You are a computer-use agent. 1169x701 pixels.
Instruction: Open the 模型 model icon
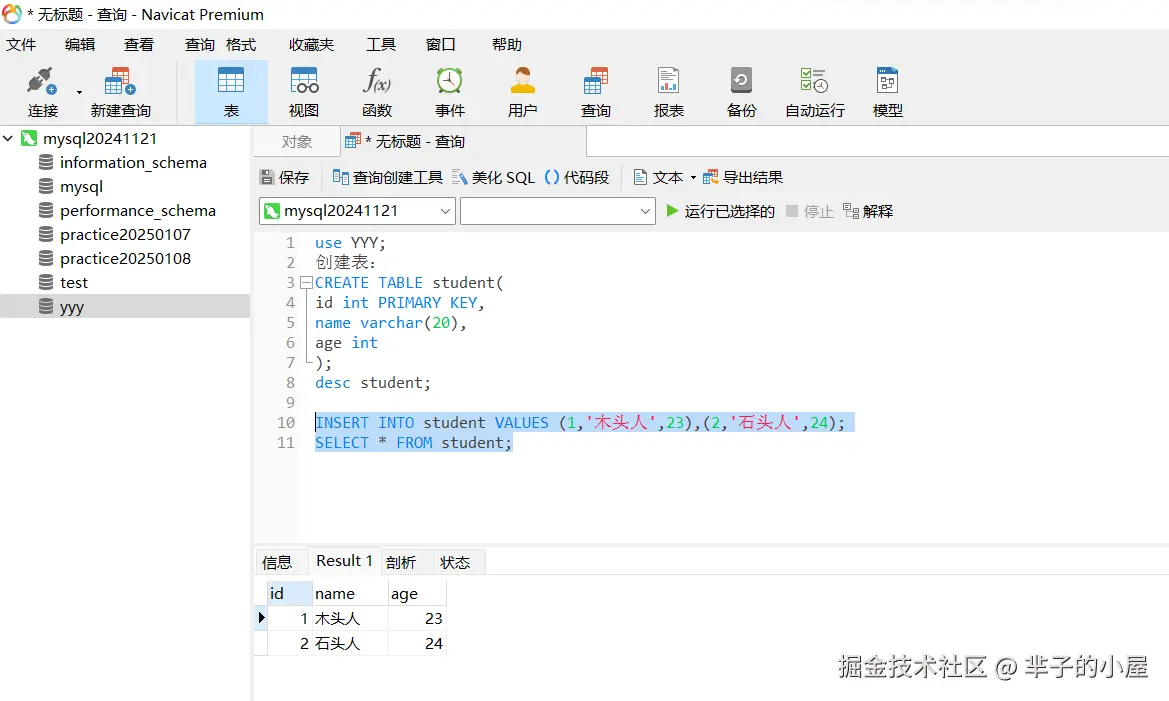pyautogui.click(x=887, y=92)
